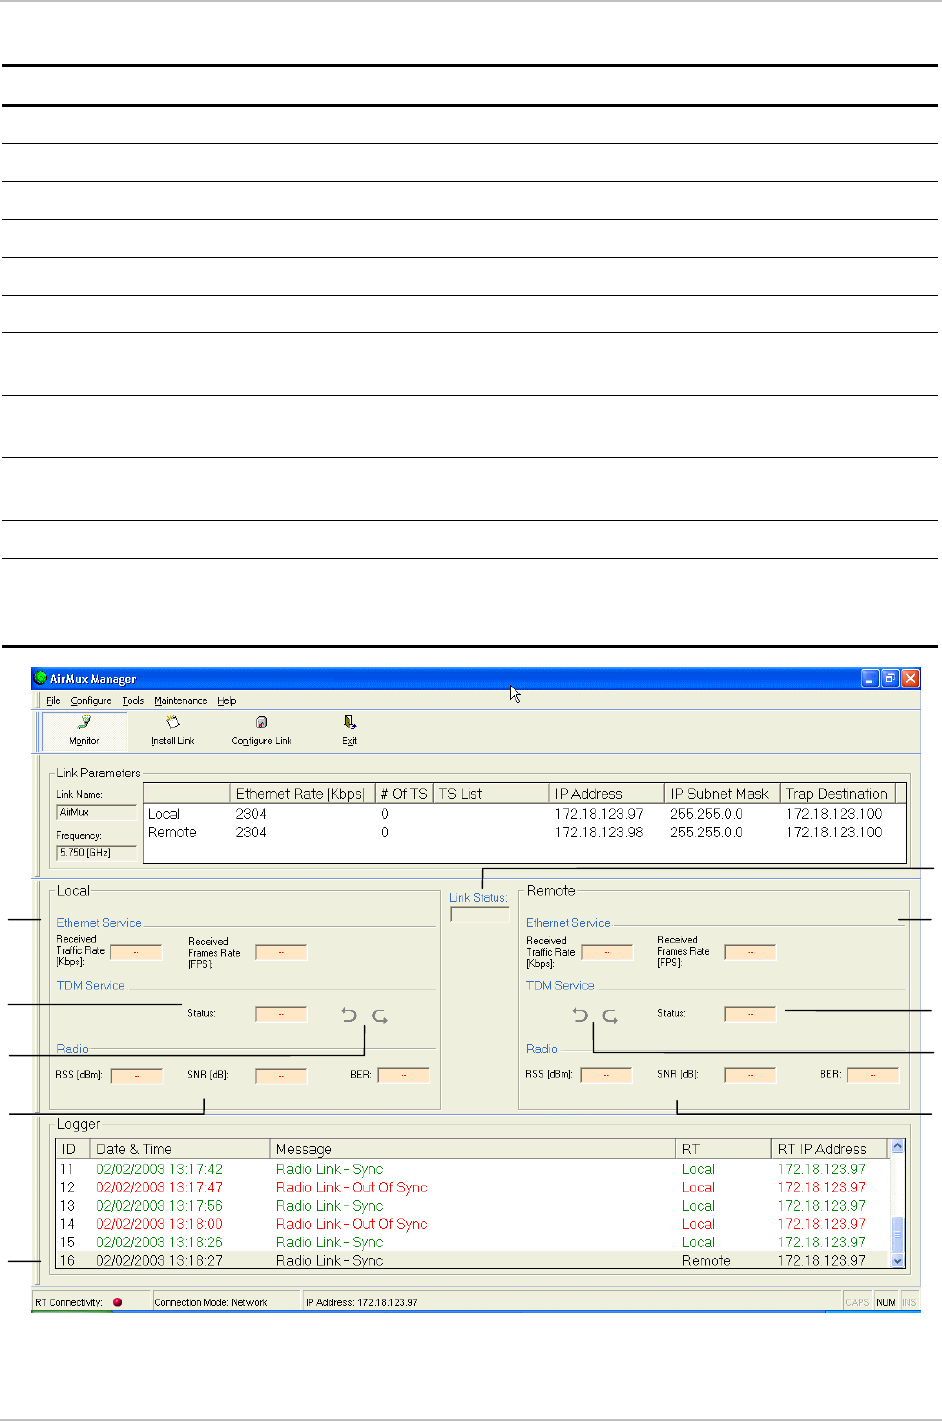Click Local TDM clockwise loopback arrow
The height and width of the screenshot is (1421, 942).
coord(380,1016)
